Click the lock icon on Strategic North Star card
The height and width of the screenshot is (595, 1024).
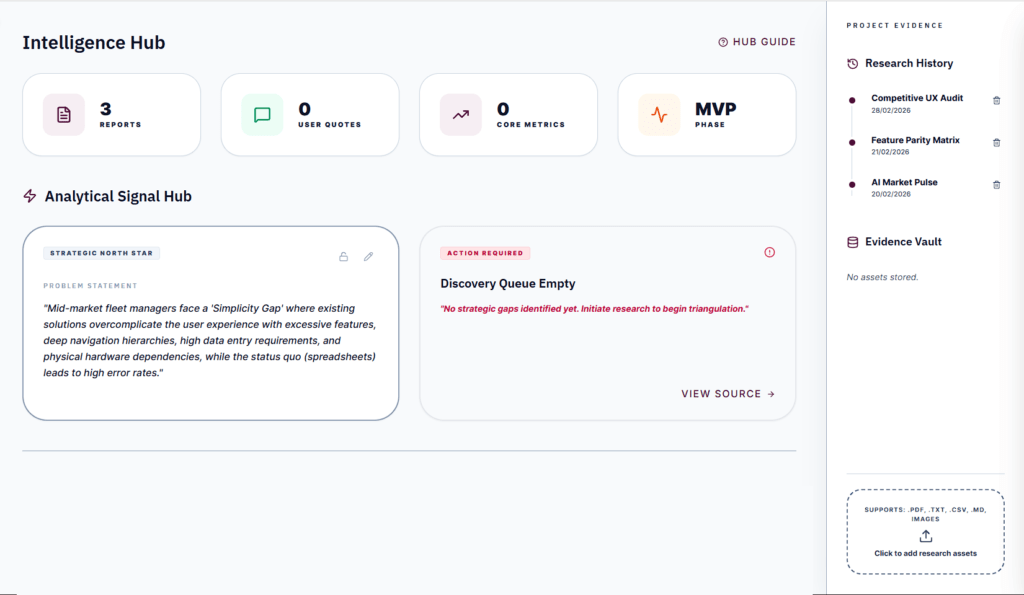pos(343,257)
